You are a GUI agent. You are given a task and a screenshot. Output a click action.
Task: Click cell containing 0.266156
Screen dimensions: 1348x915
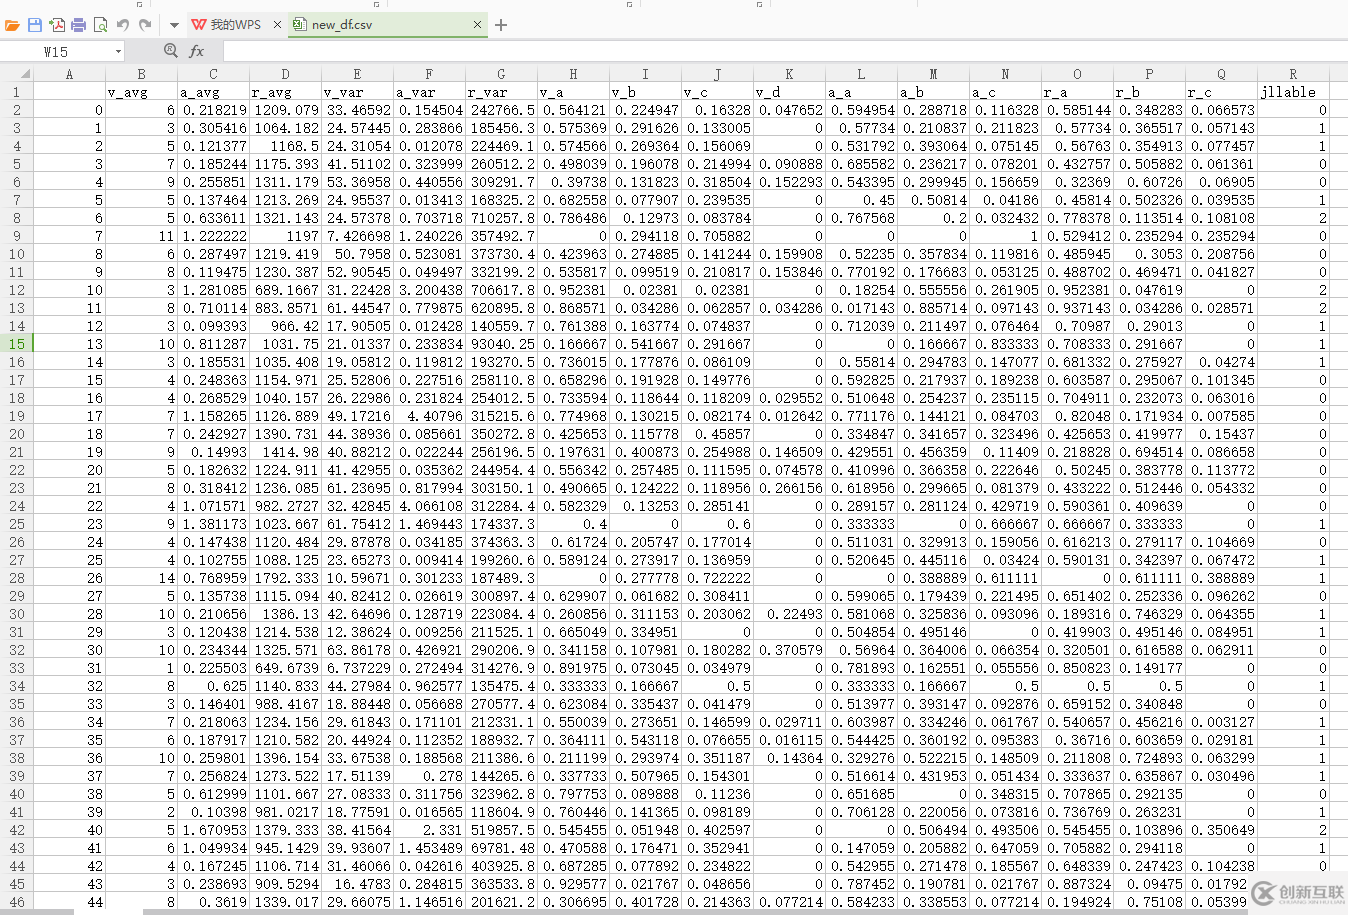789,488
